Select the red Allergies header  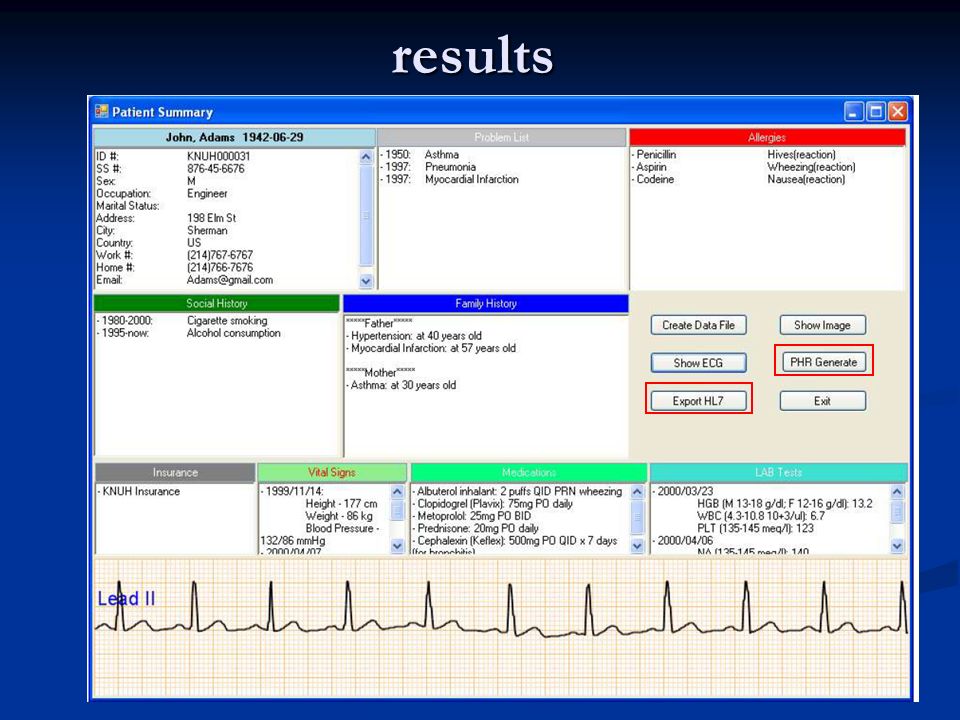coord(767,137)
